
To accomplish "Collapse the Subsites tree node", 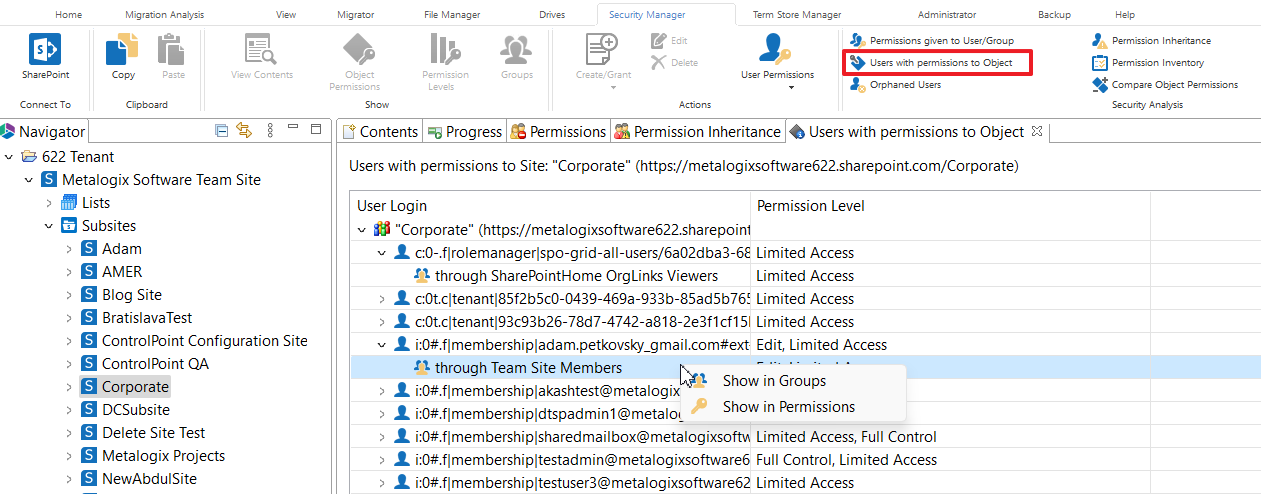I will pos(49,226).
